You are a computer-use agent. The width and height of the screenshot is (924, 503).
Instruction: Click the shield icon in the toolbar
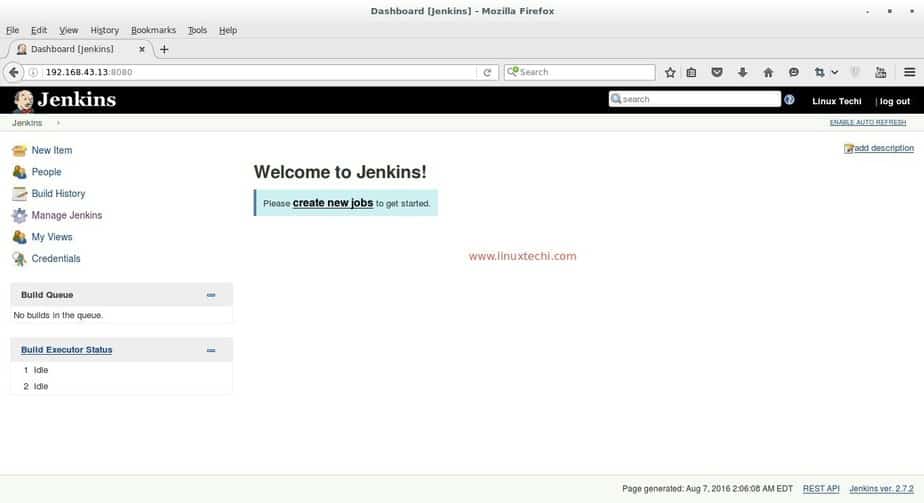(855, 72)
